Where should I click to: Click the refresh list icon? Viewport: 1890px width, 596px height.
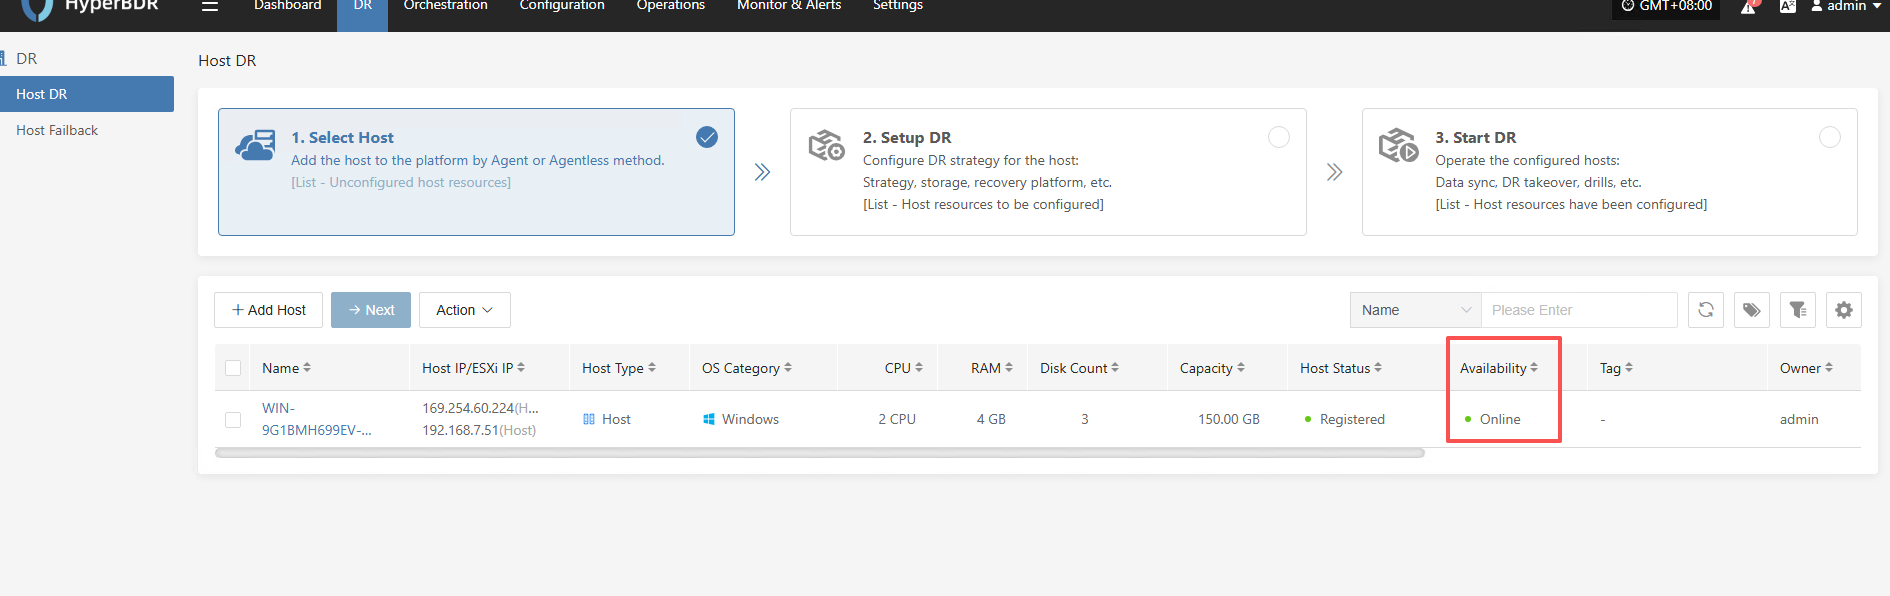tap(1706, 310)
